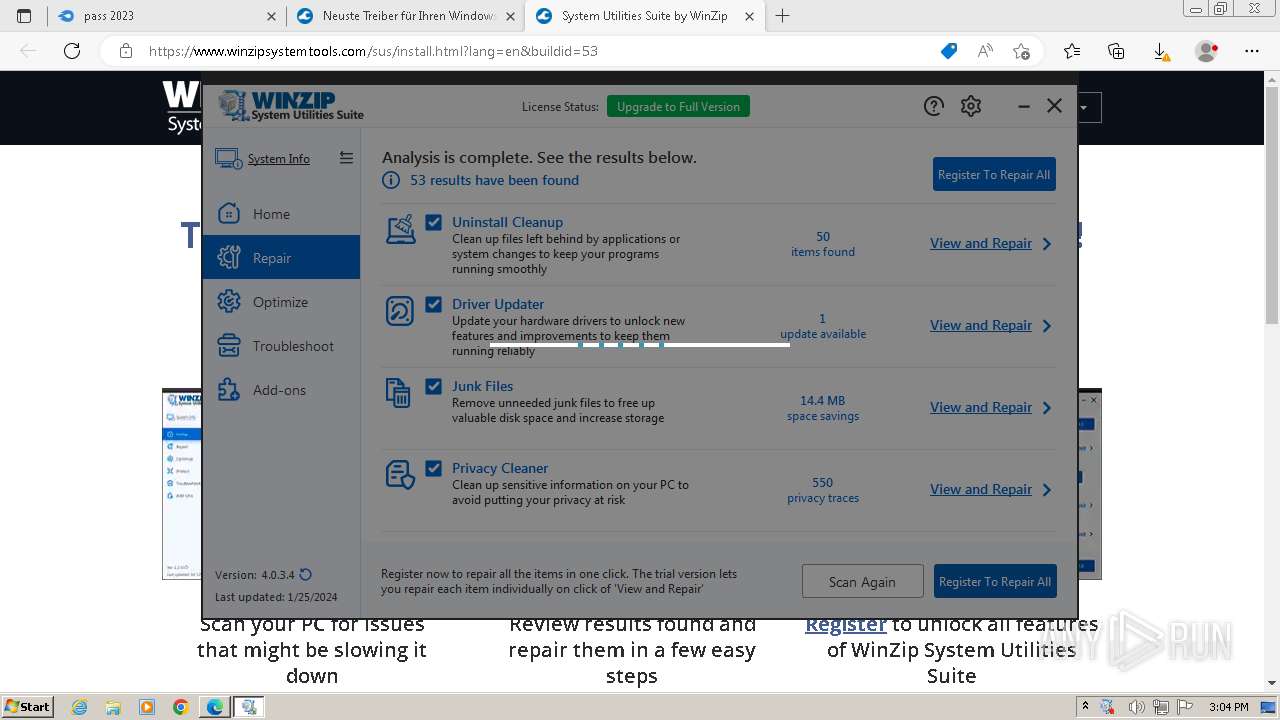
Task: Open a new browser tab
Action: pos(782,16)
